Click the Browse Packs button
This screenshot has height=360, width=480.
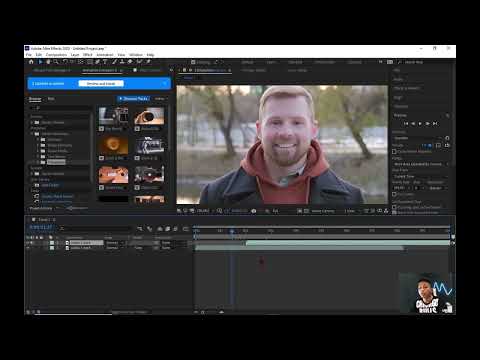click(134, 99)
